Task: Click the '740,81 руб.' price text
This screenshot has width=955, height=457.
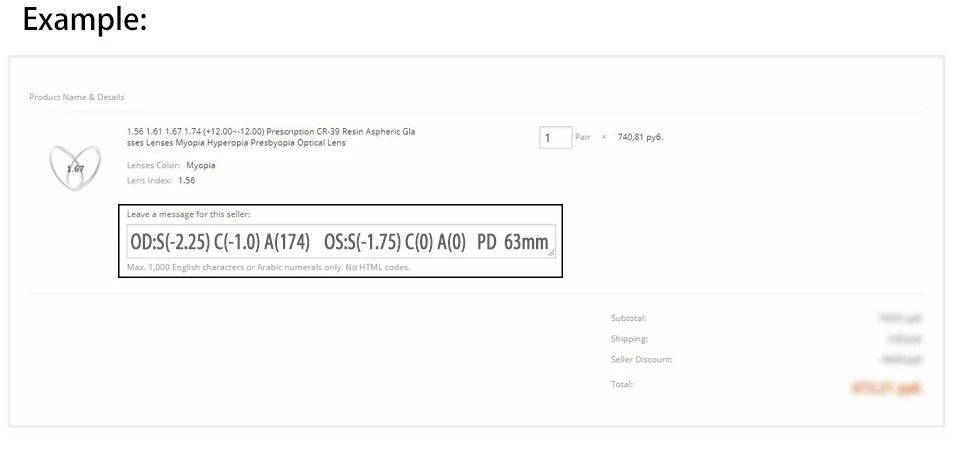Action: (640, 137)
